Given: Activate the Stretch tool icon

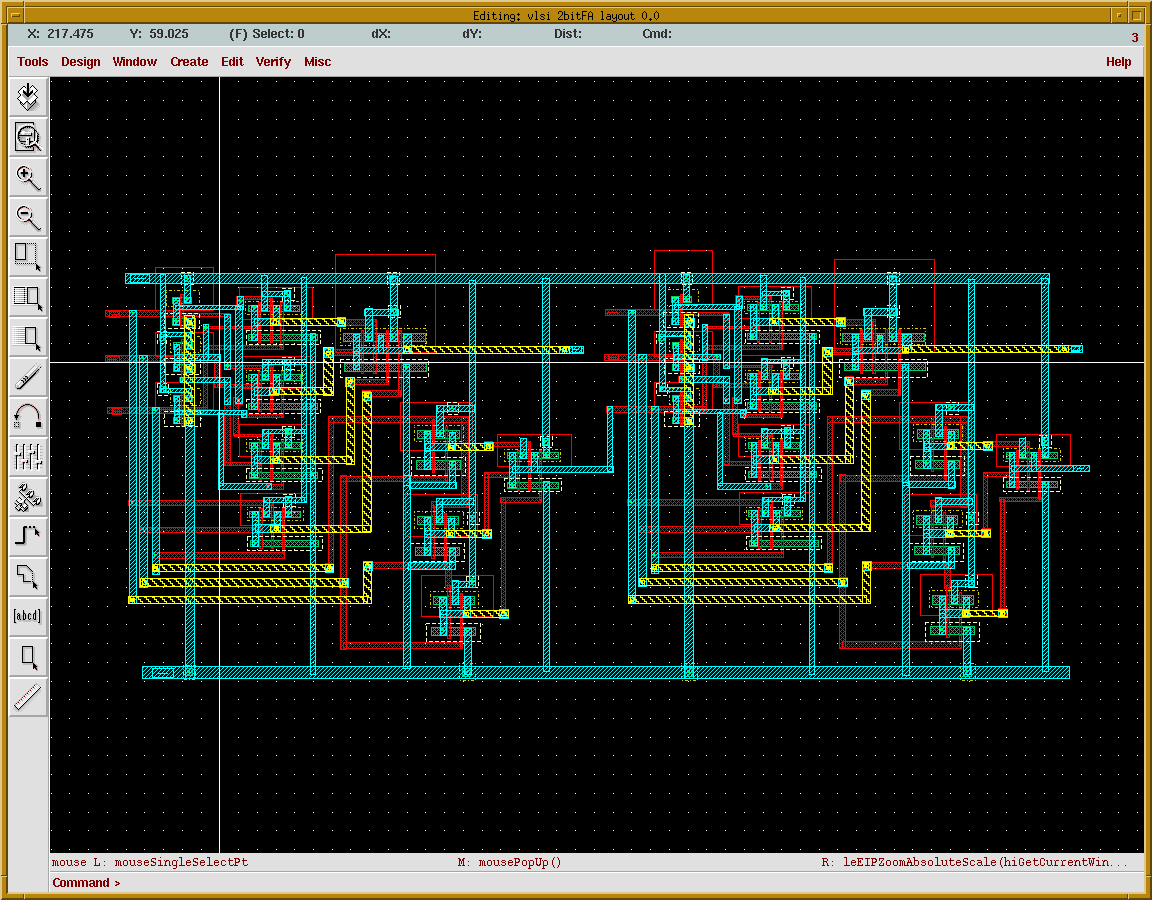Looking at the screenshot, I should point(28,256).
